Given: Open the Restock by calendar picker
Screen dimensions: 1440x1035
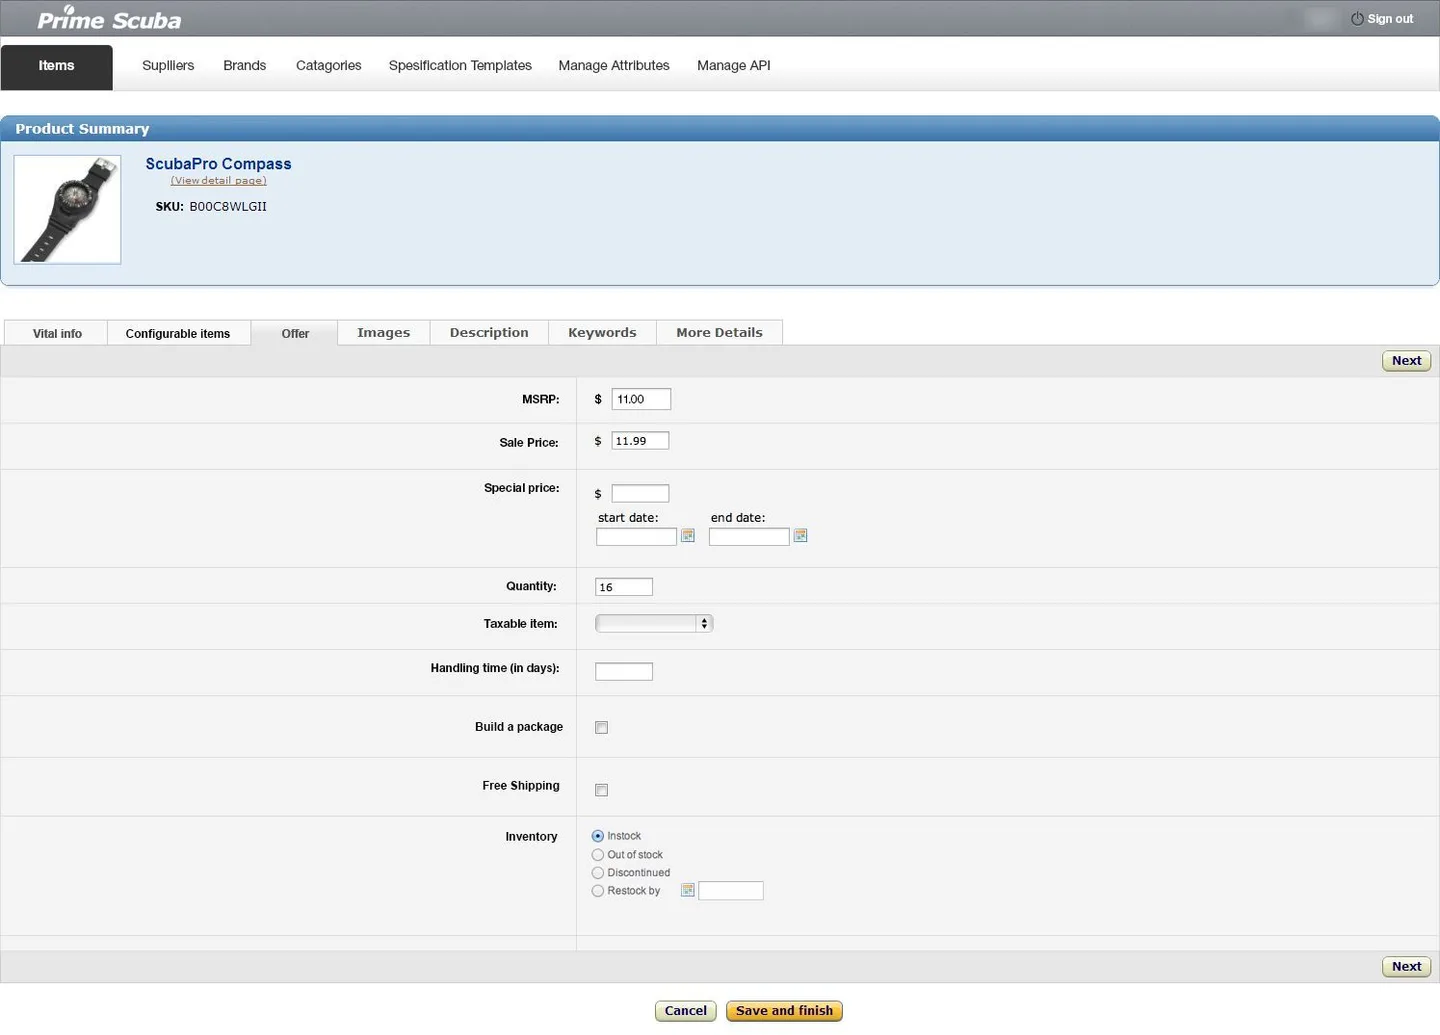Looking at the screenshot, I should (688, 890).
